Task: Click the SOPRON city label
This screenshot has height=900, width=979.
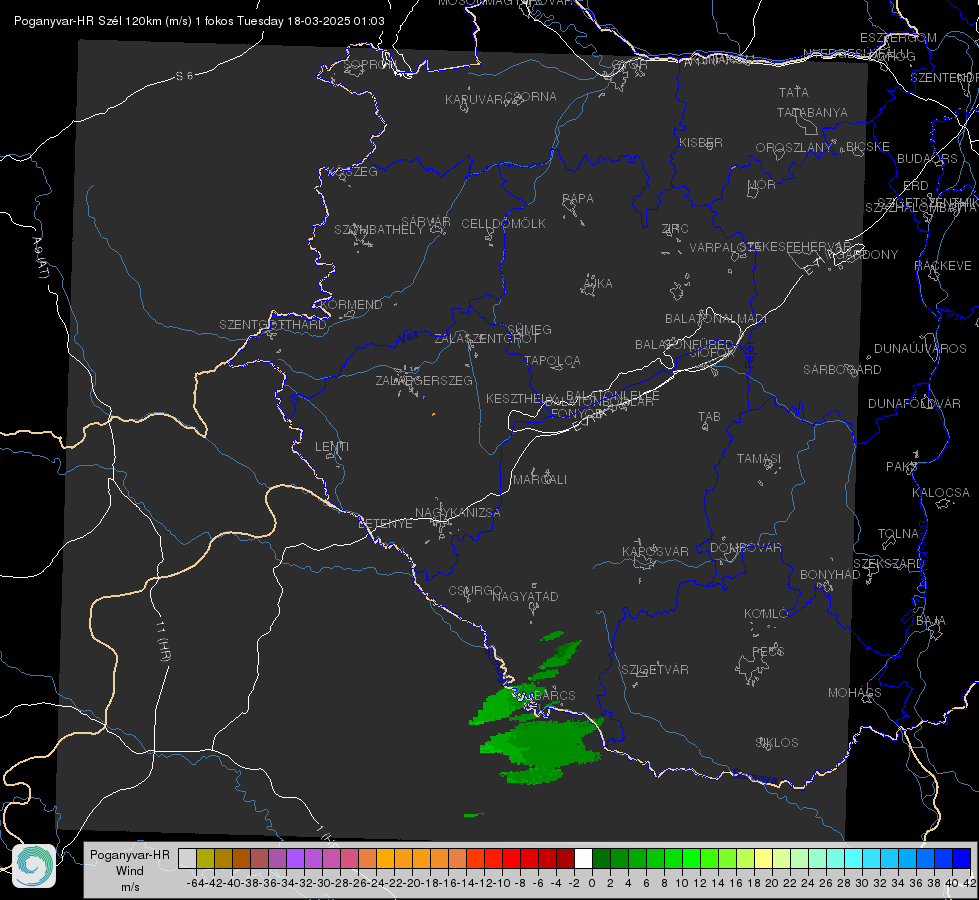Action: (x=369, y=64)
